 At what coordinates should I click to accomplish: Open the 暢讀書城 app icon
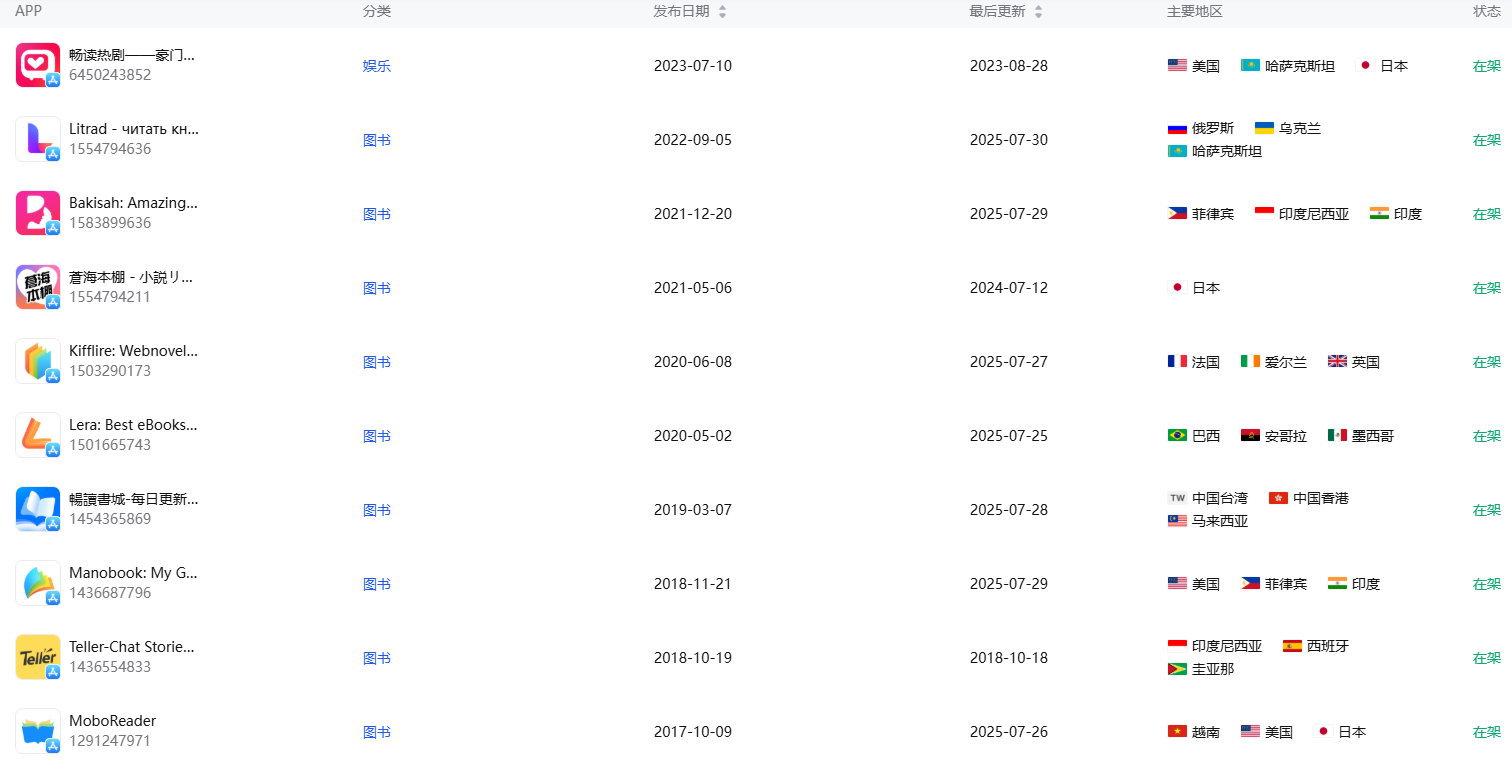(x=38, y=509)
